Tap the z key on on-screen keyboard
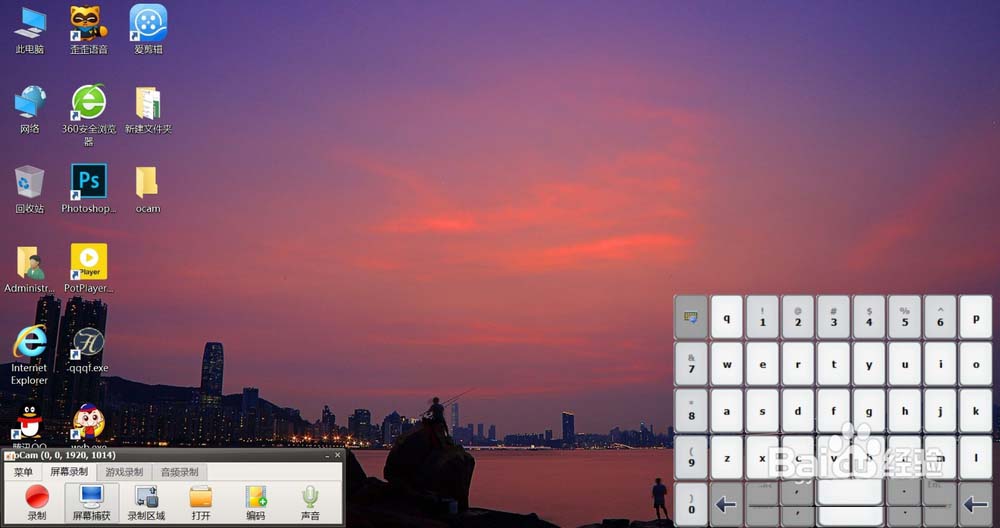1000x528 pixels. point(726,458)
